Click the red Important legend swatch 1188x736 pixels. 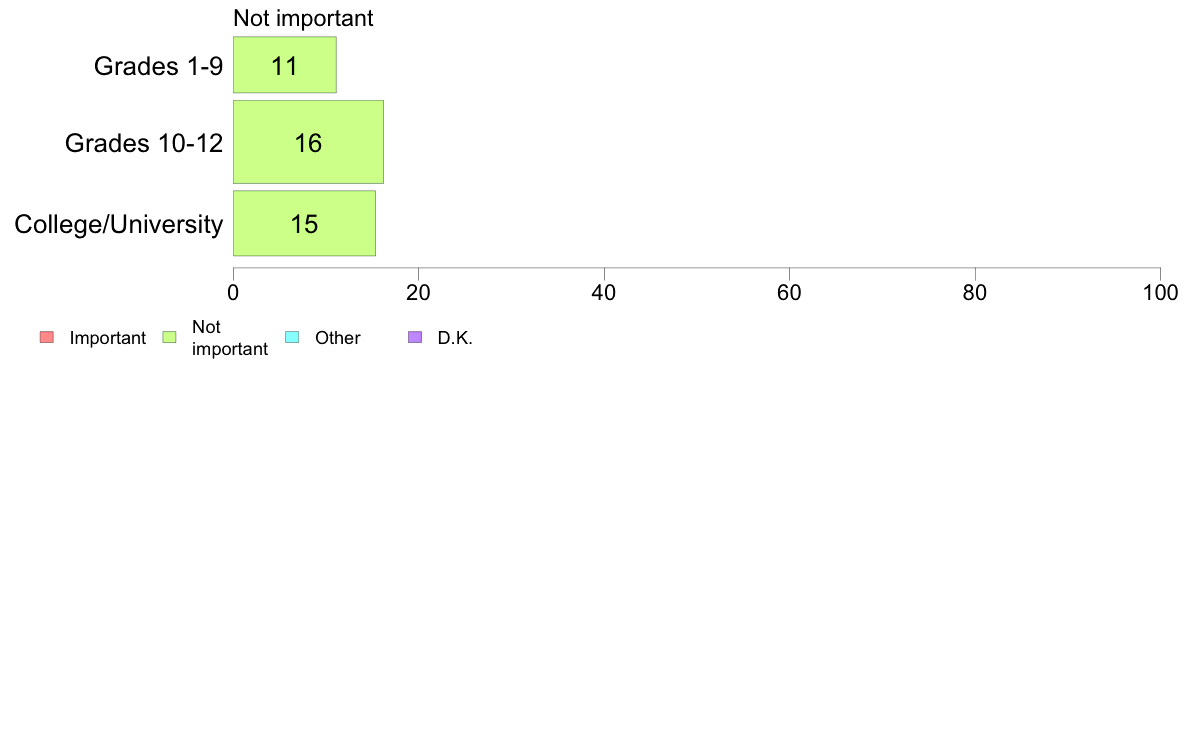point(47,337)
